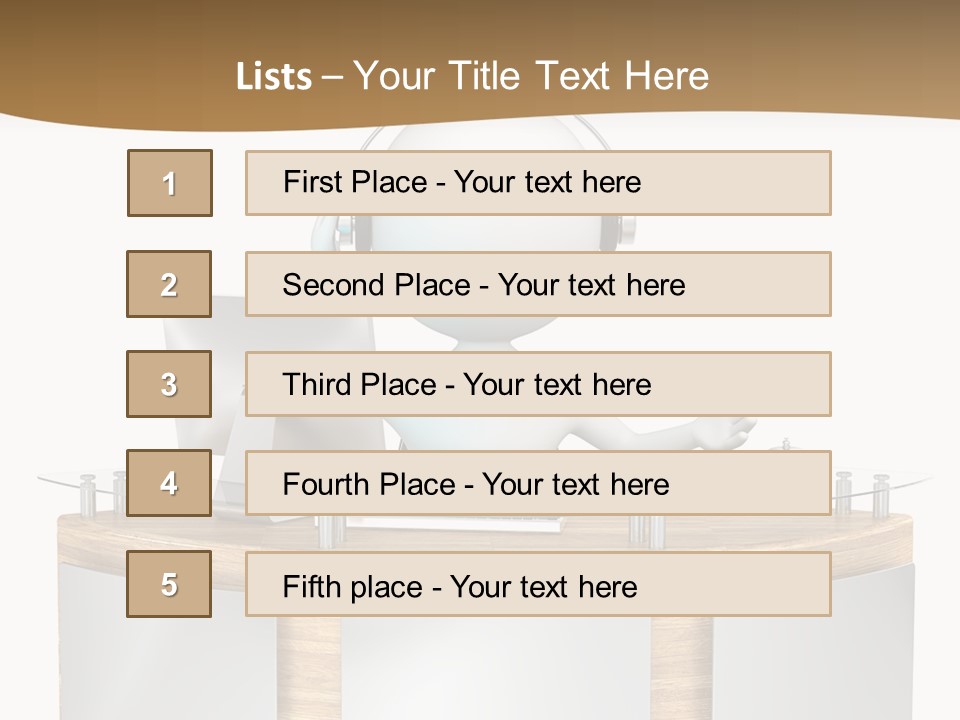Select the number 2 box
Screen dimensions: 960x720
[x=169, y=284]
